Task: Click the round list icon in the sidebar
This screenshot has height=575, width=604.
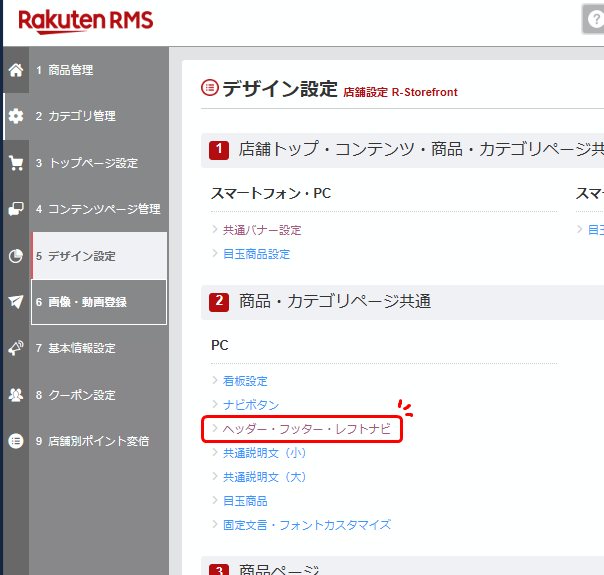Action: pos(15,441)
